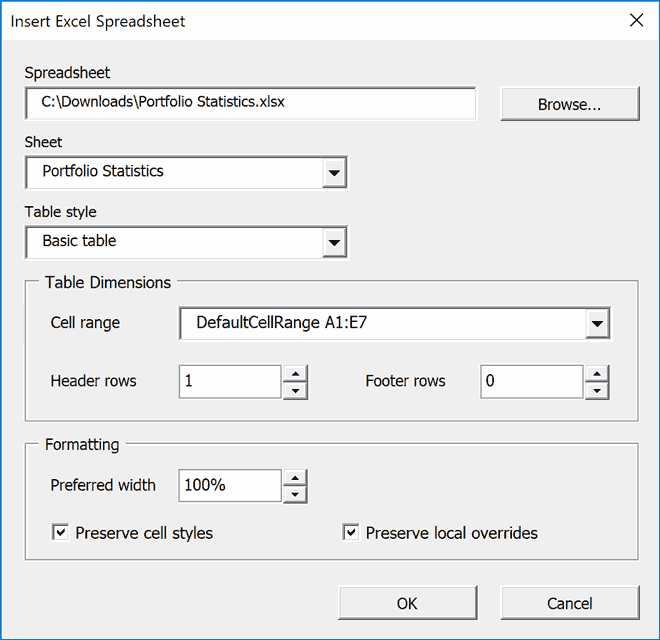Click the Cancel button

(570, 603)
